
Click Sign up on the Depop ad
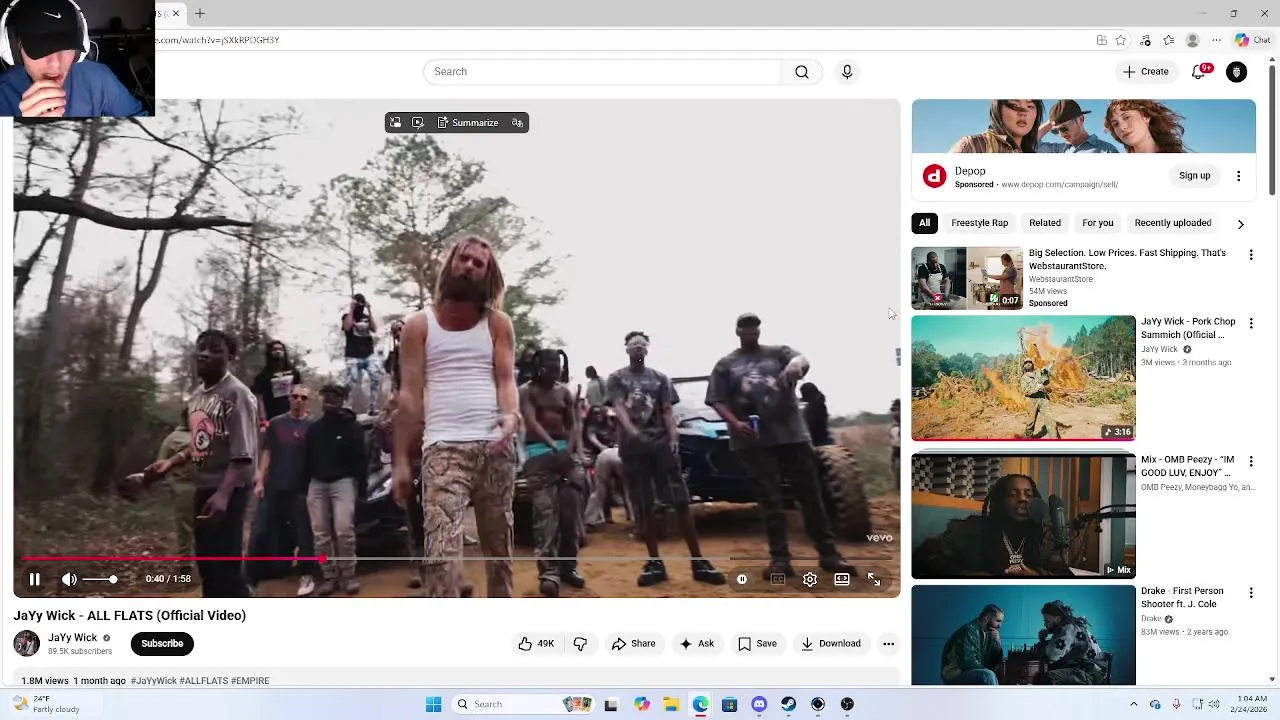1194,176
